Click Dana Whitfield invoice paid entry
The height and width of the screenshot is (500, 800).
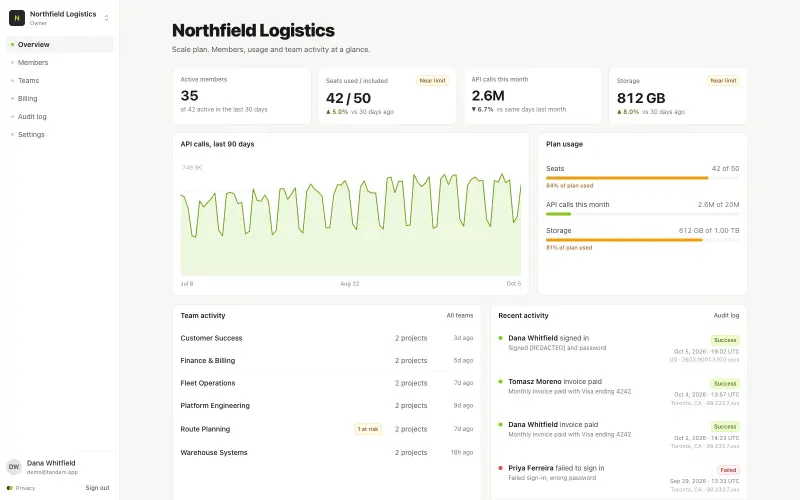click(x=618, y=435)
